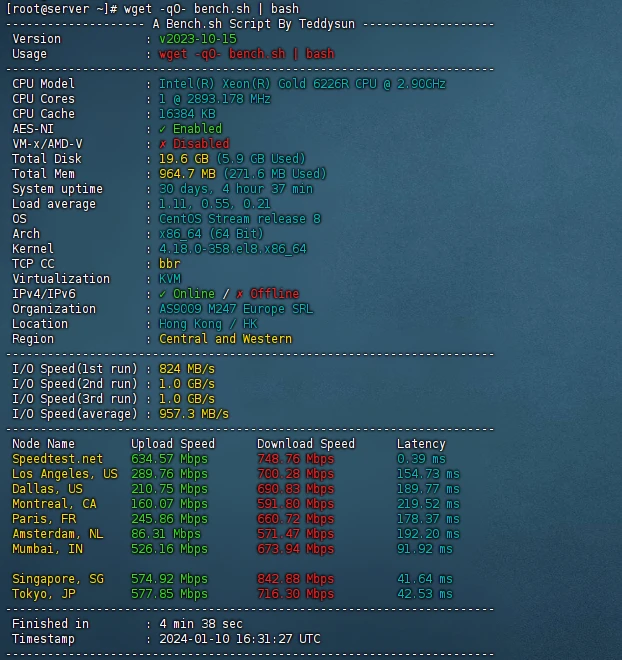Click the bbr TCP CC value

(170, 264)
